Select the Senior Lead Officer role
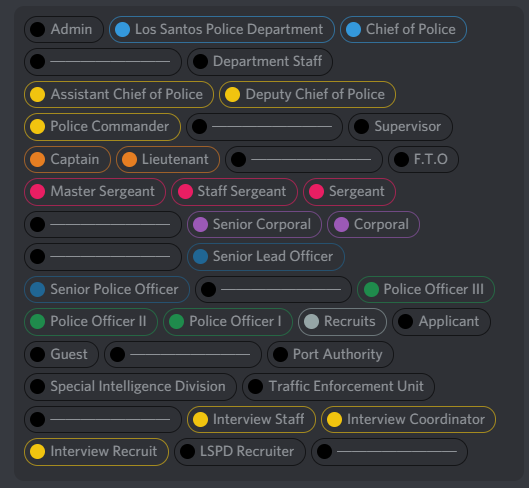Screen dimensions: 529x488 click(266, 257)
